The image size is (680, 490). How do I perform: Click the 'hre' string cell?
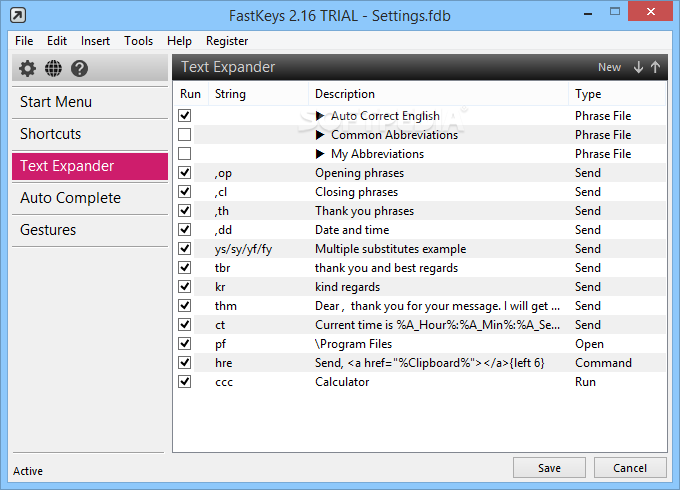[x=223, y=363]
